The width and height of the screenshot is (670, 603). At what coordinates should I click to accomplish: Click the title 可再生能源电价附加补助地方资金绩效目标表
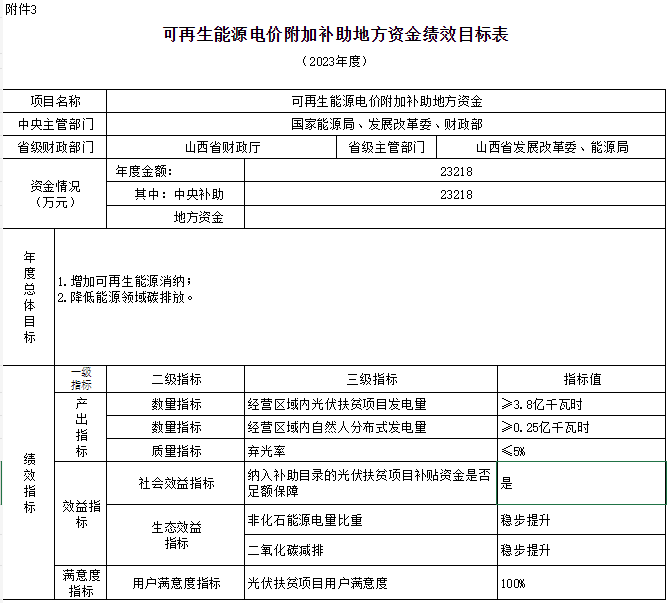335,35
